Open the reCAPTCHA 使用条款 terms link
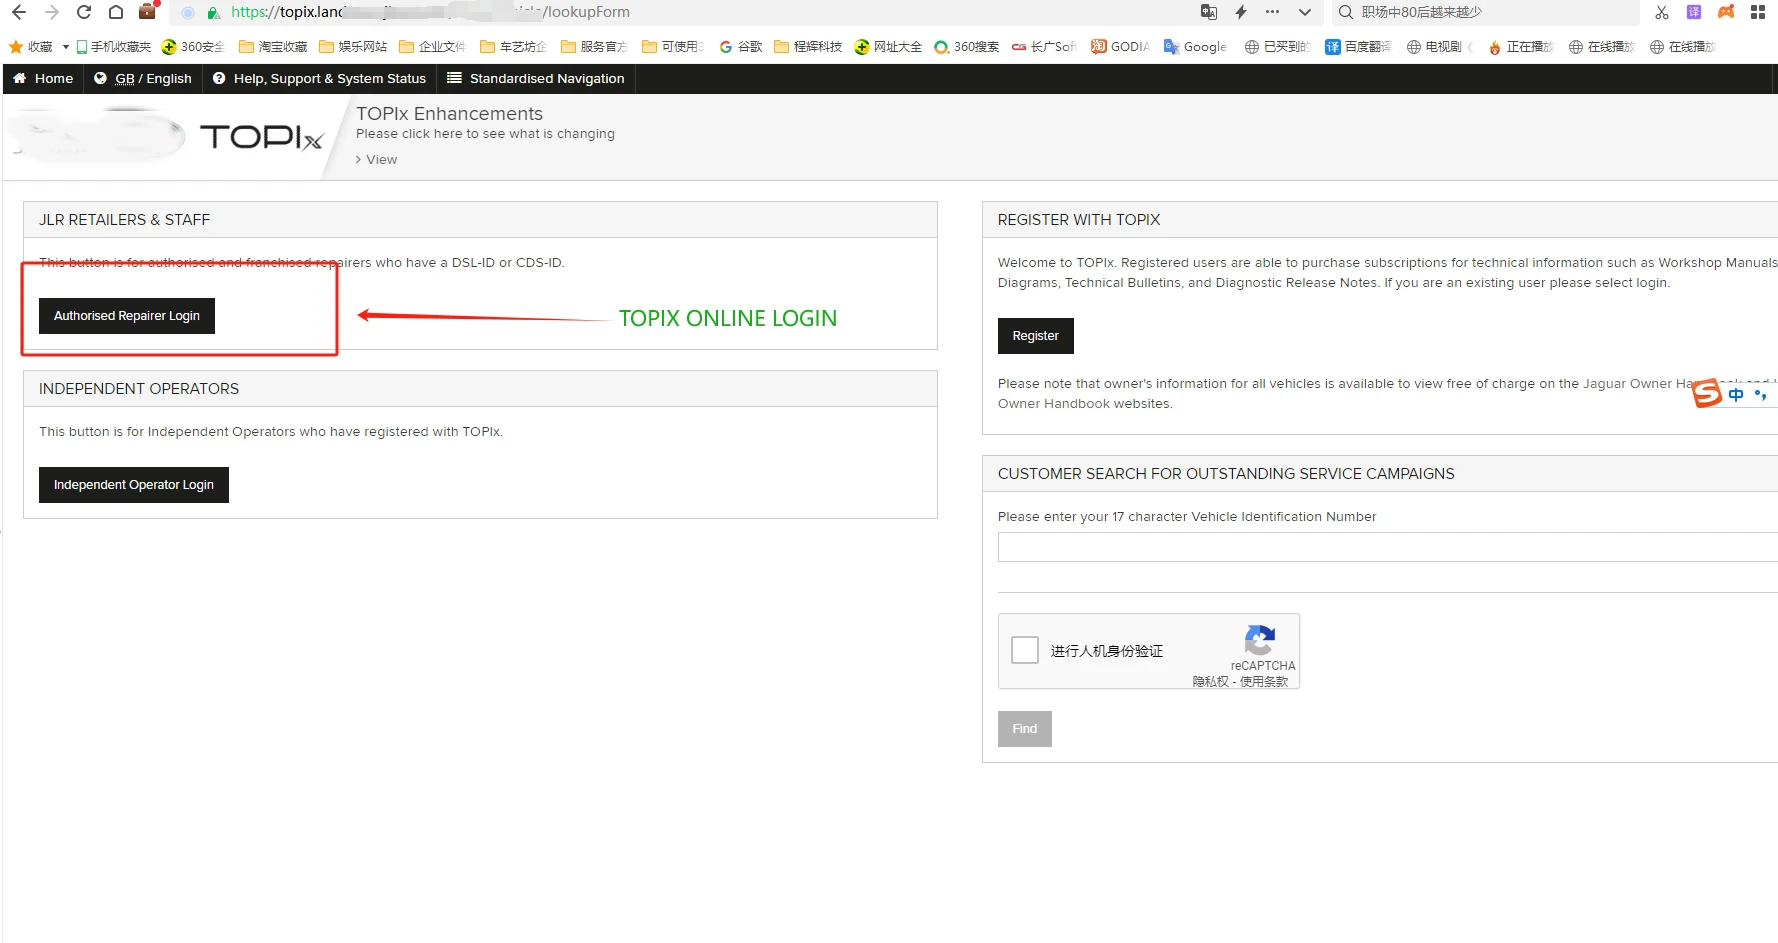The image size is (1778, 943). [1264, 681]
